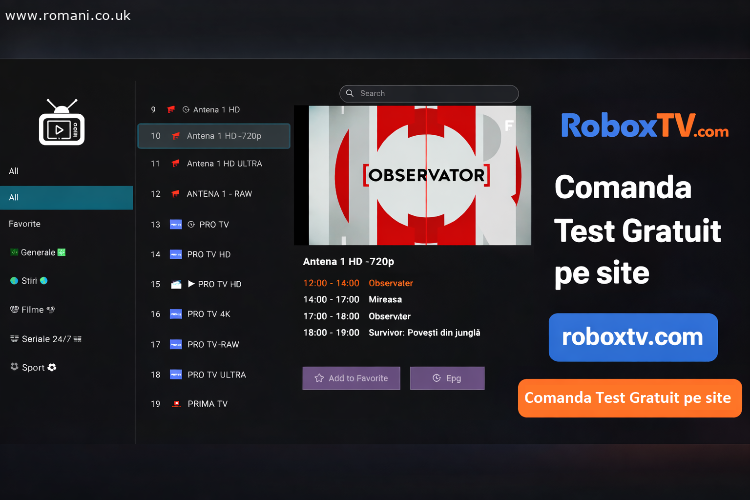The height and width of the screenshot is (500, 750).
Task: Click the Add to Favorite button
Action: pos(351,378)
